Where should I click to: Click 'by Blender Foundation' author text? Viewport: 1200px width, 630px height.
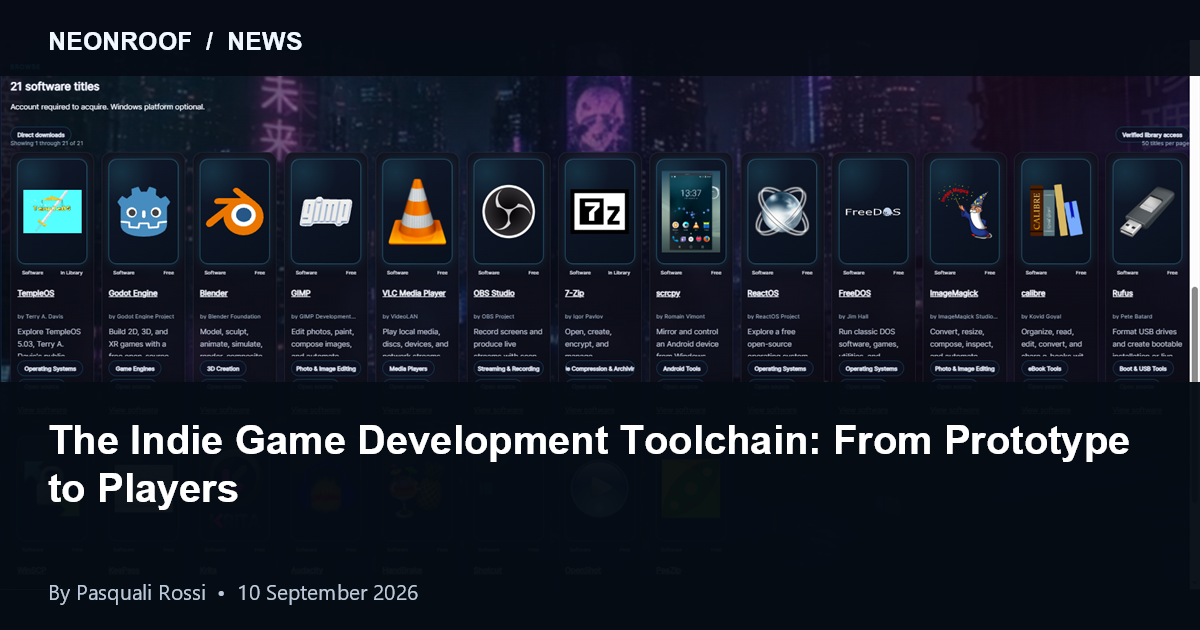[x=231, y=316]
